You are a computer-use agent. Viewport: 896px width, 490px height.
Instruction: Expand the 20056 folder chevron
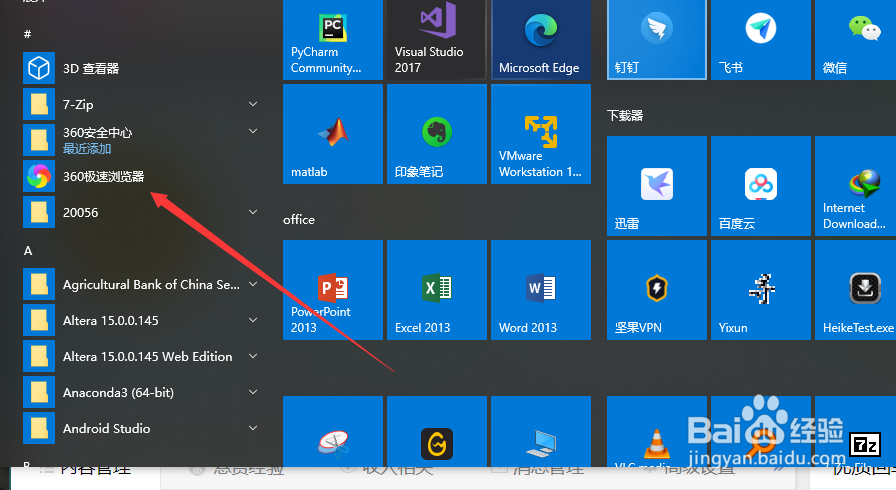click(253, 212)
